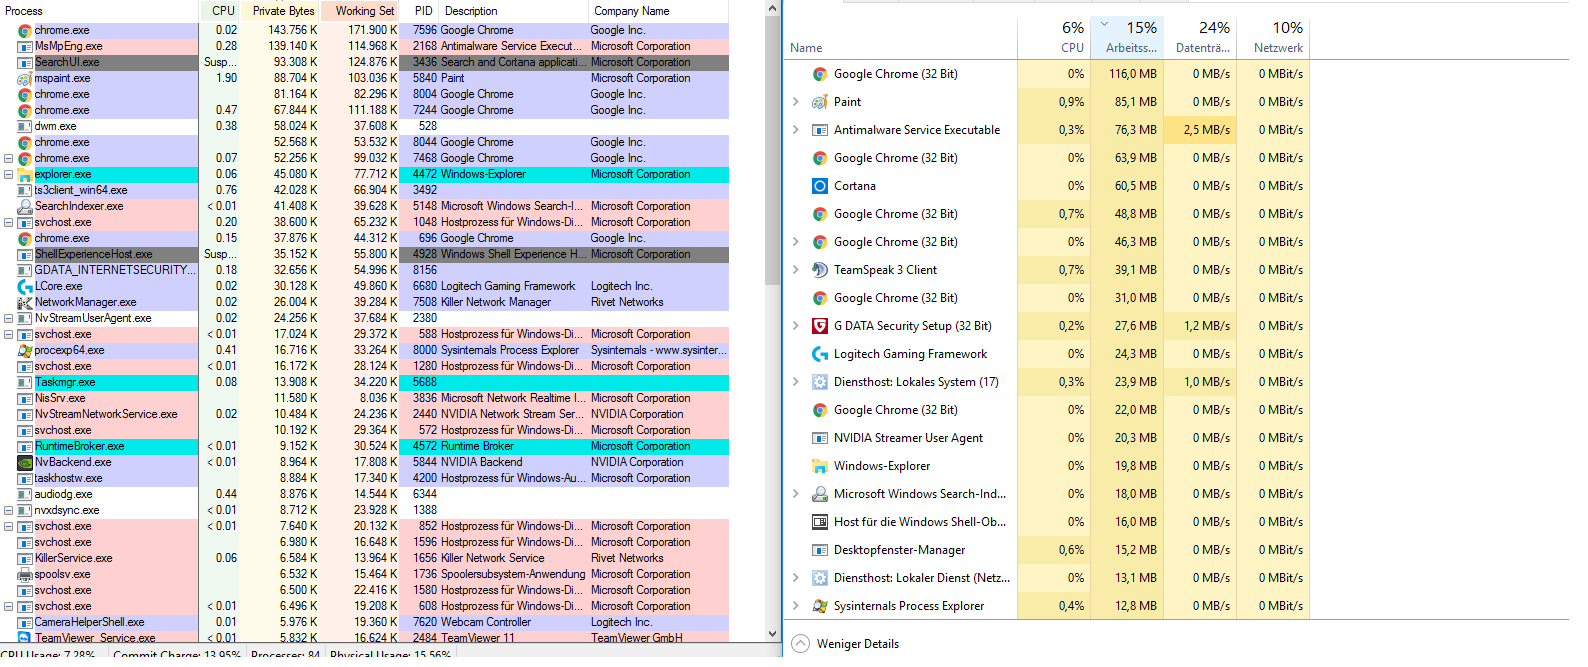
Task: Select the mspaint.exe icon in Process Explorer
Action: (25, 78)
